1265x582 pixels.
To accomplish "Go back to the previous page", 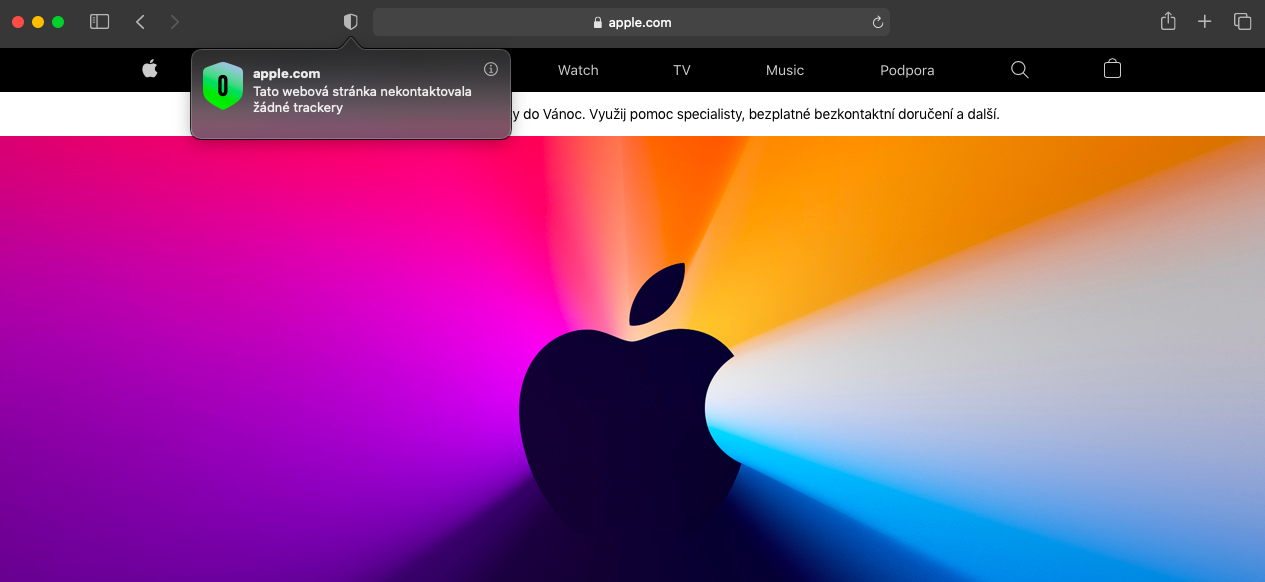I will point(140,22).
